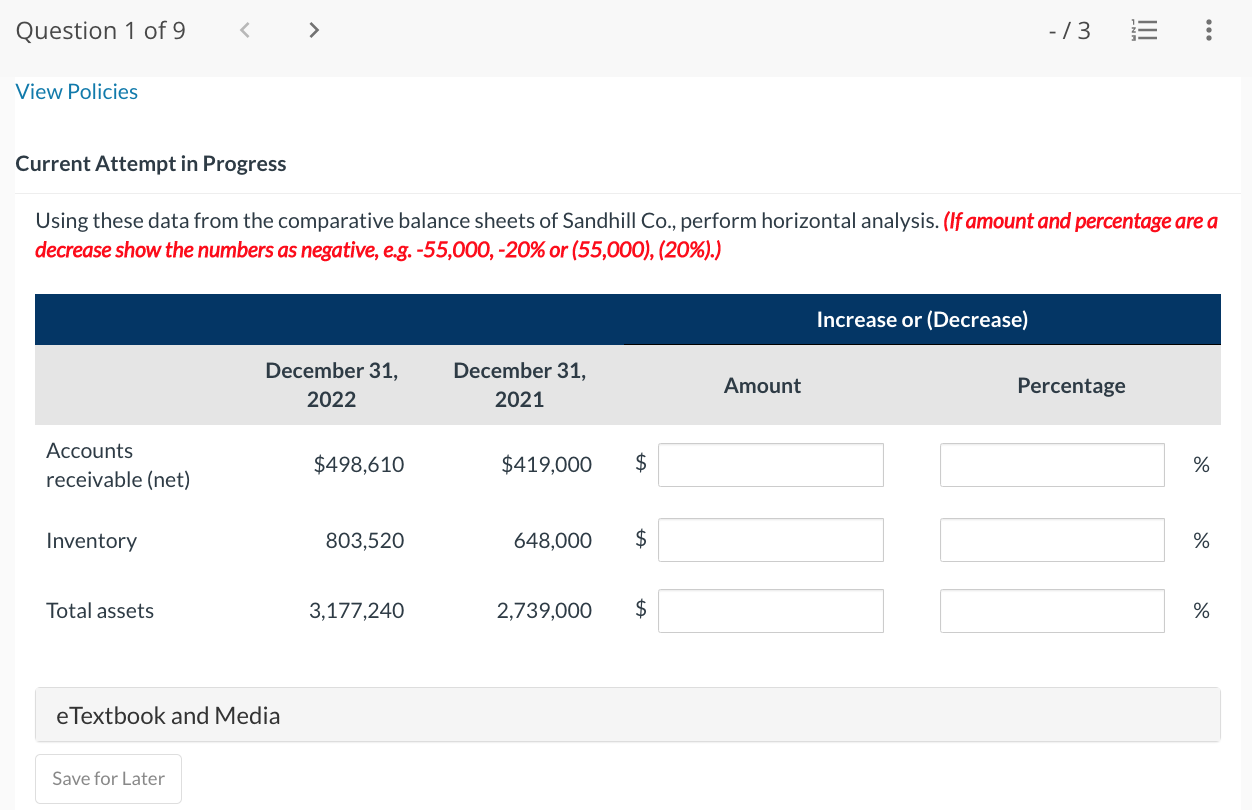Click the Accounts receivable Amount input field
This screenshot has width=1252, height=810.
(770, 464)
